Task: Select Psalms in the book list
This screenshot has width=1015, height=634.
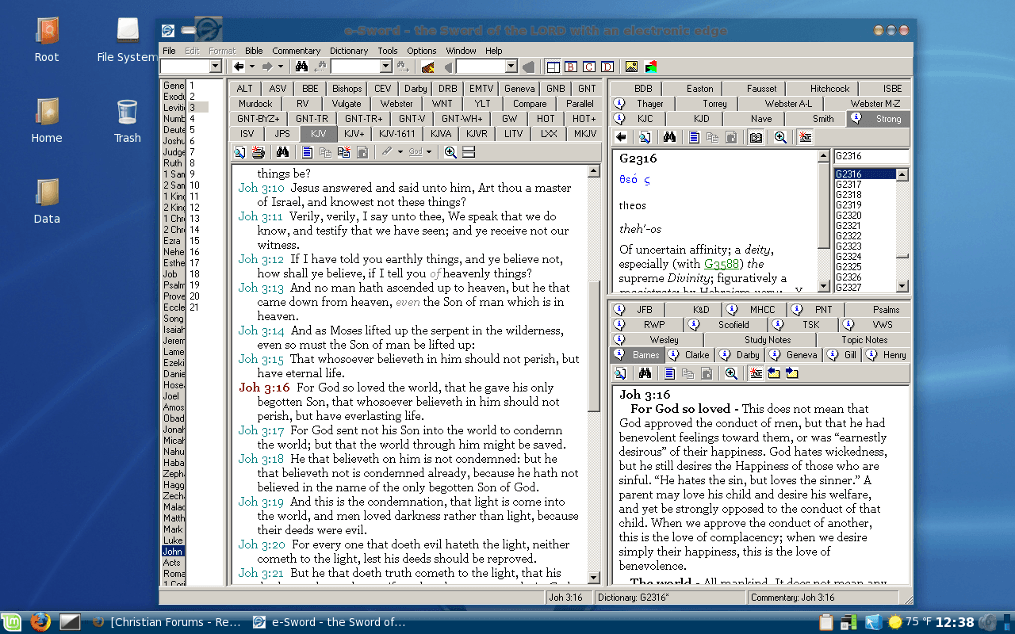Action: (173, 285)
